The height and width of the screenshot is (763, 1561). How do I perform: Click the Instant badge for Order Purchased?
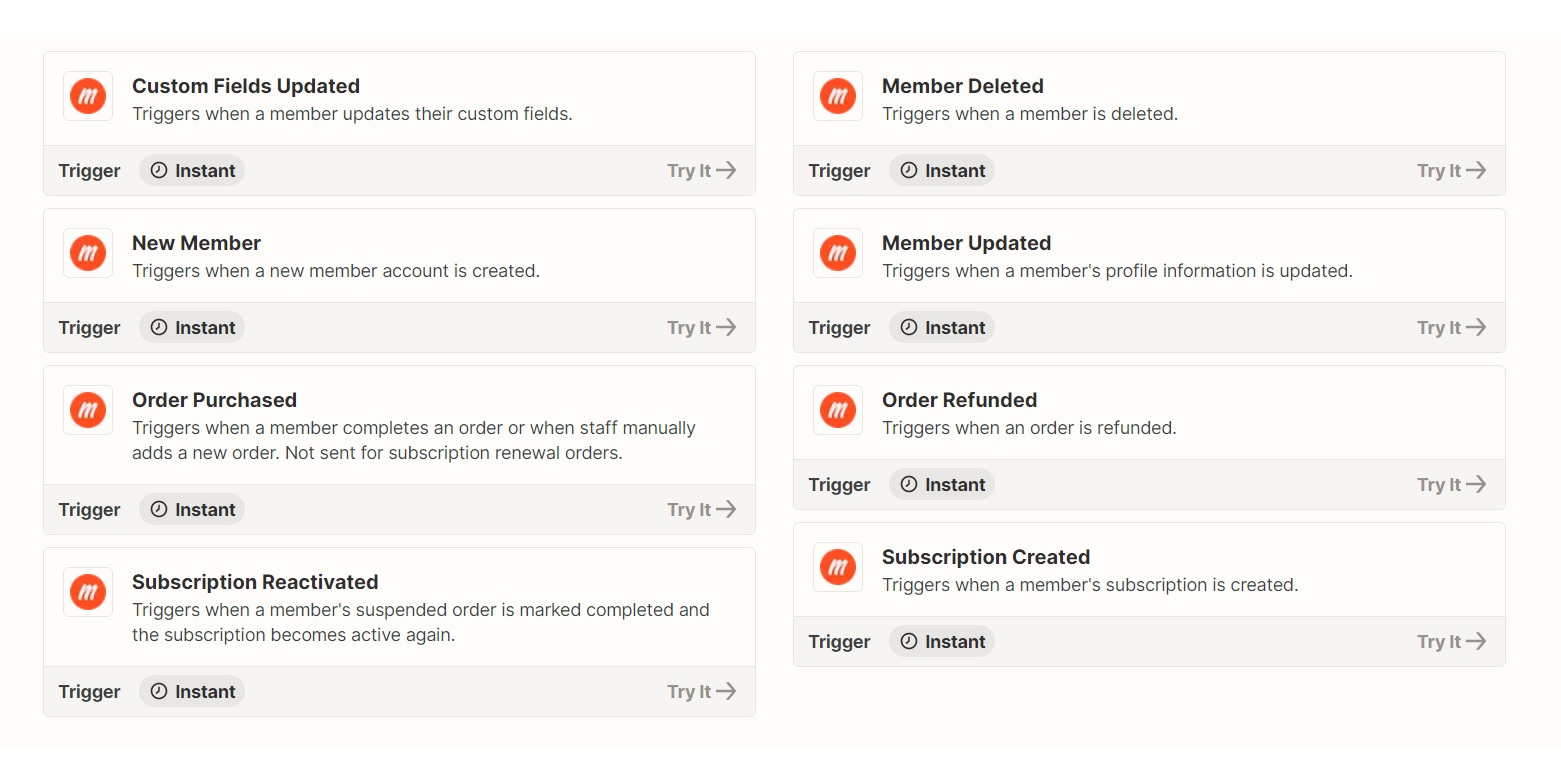tap(191, 509)
